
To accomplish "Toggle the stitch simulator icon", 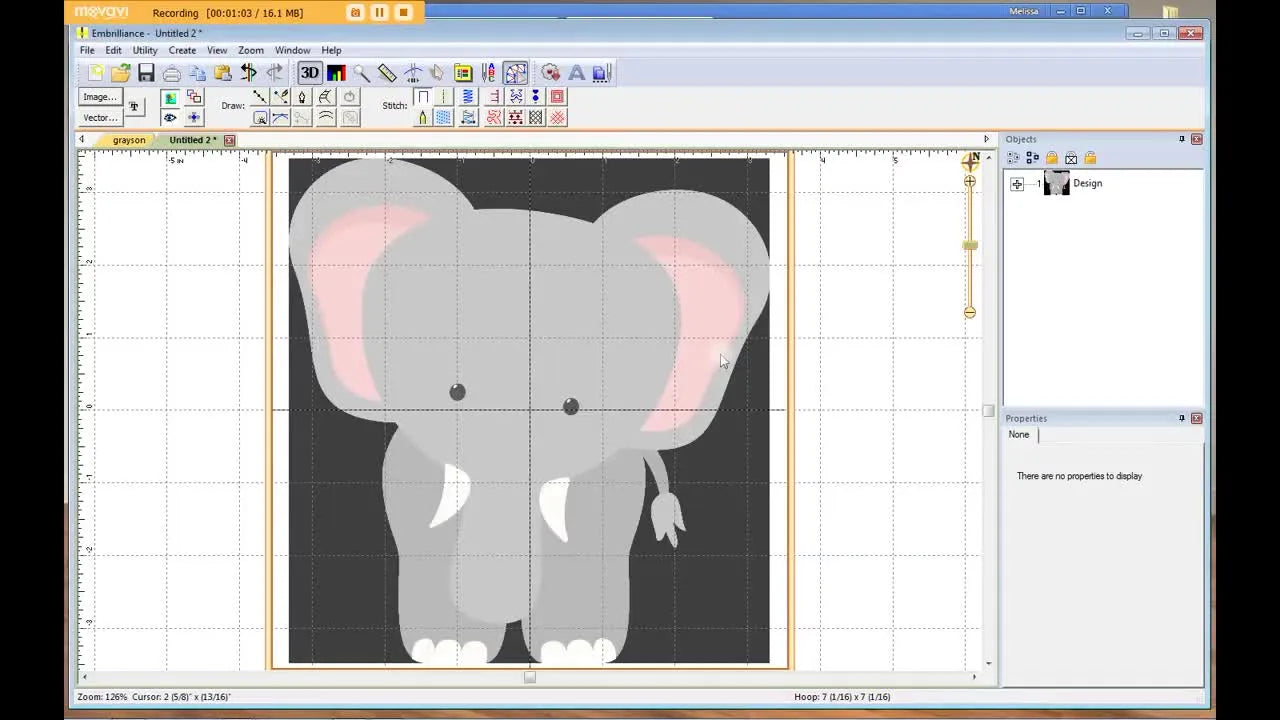I will click(x=515, y=73).
